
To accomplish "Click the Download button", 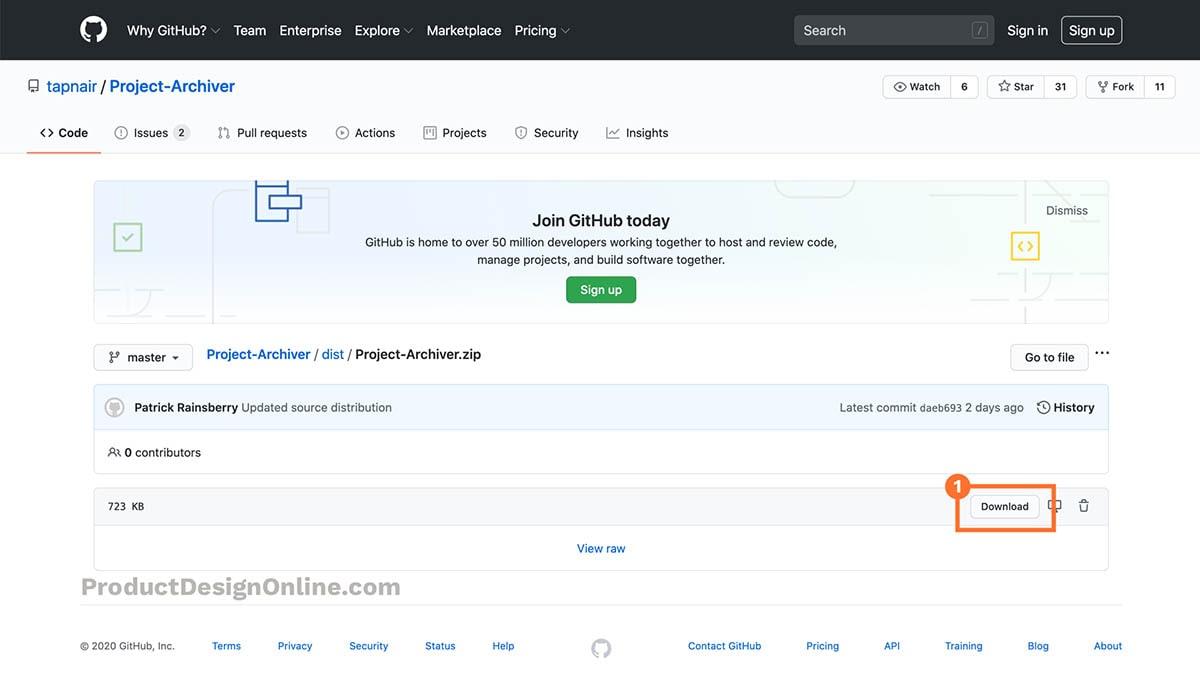I will click(x=1005, y=507).
